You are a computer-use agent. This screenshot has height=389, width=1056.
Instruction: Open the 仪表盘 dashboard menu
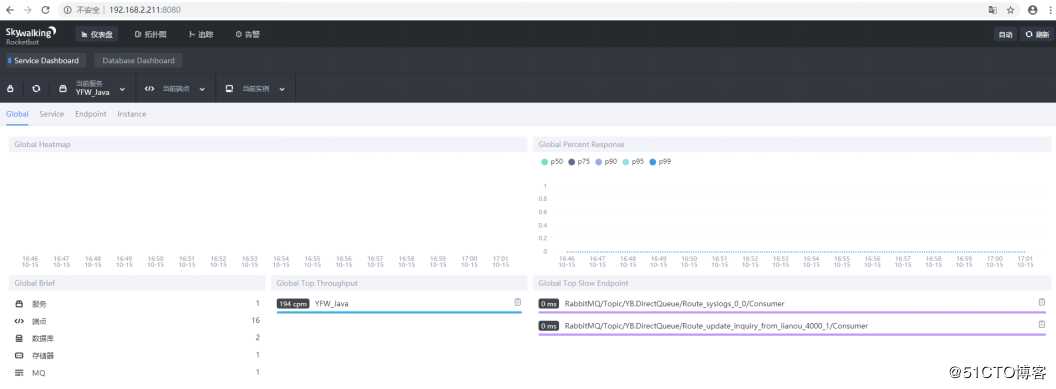click(x=96, y=34)
